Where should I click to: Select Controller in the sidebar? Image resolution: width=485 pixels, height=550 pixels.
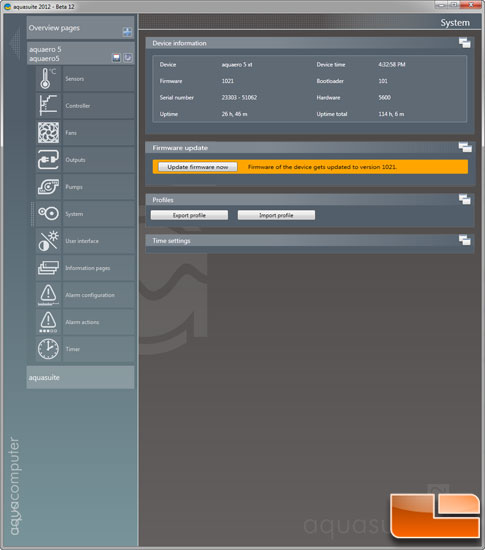pos(99,106)
